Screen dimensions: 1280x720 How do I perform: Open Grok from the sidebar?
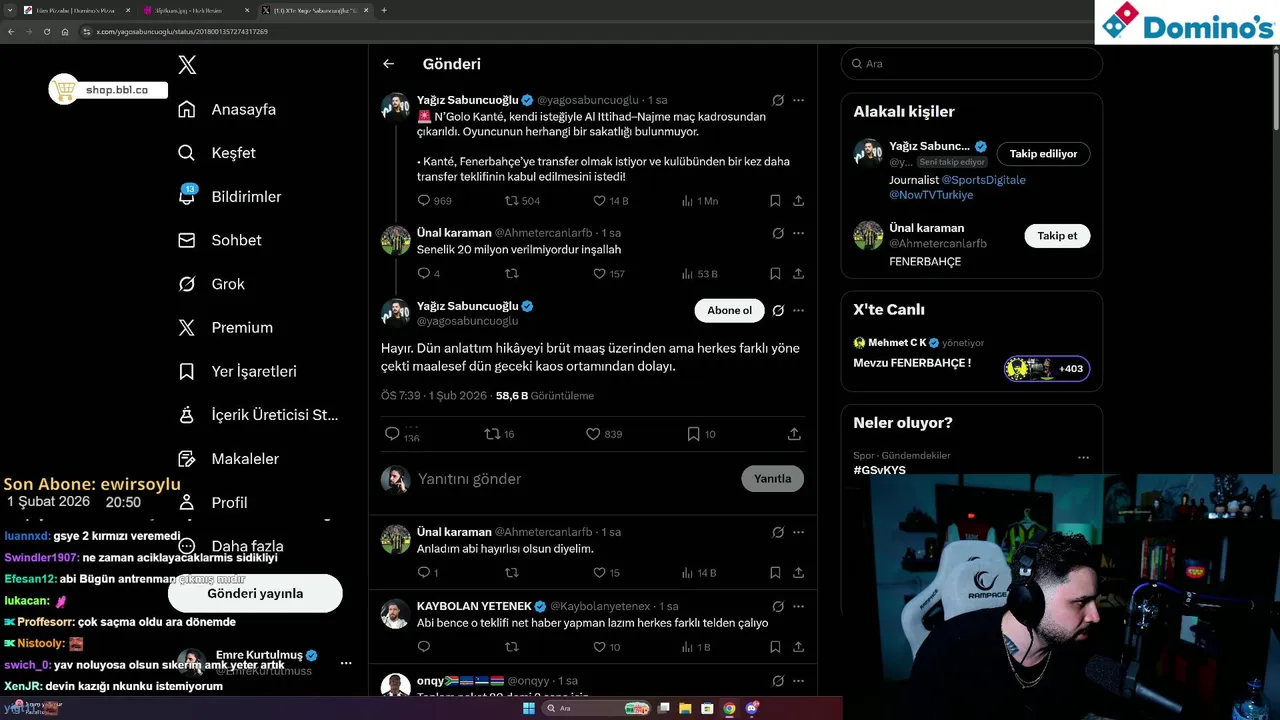tap(211, 284)
